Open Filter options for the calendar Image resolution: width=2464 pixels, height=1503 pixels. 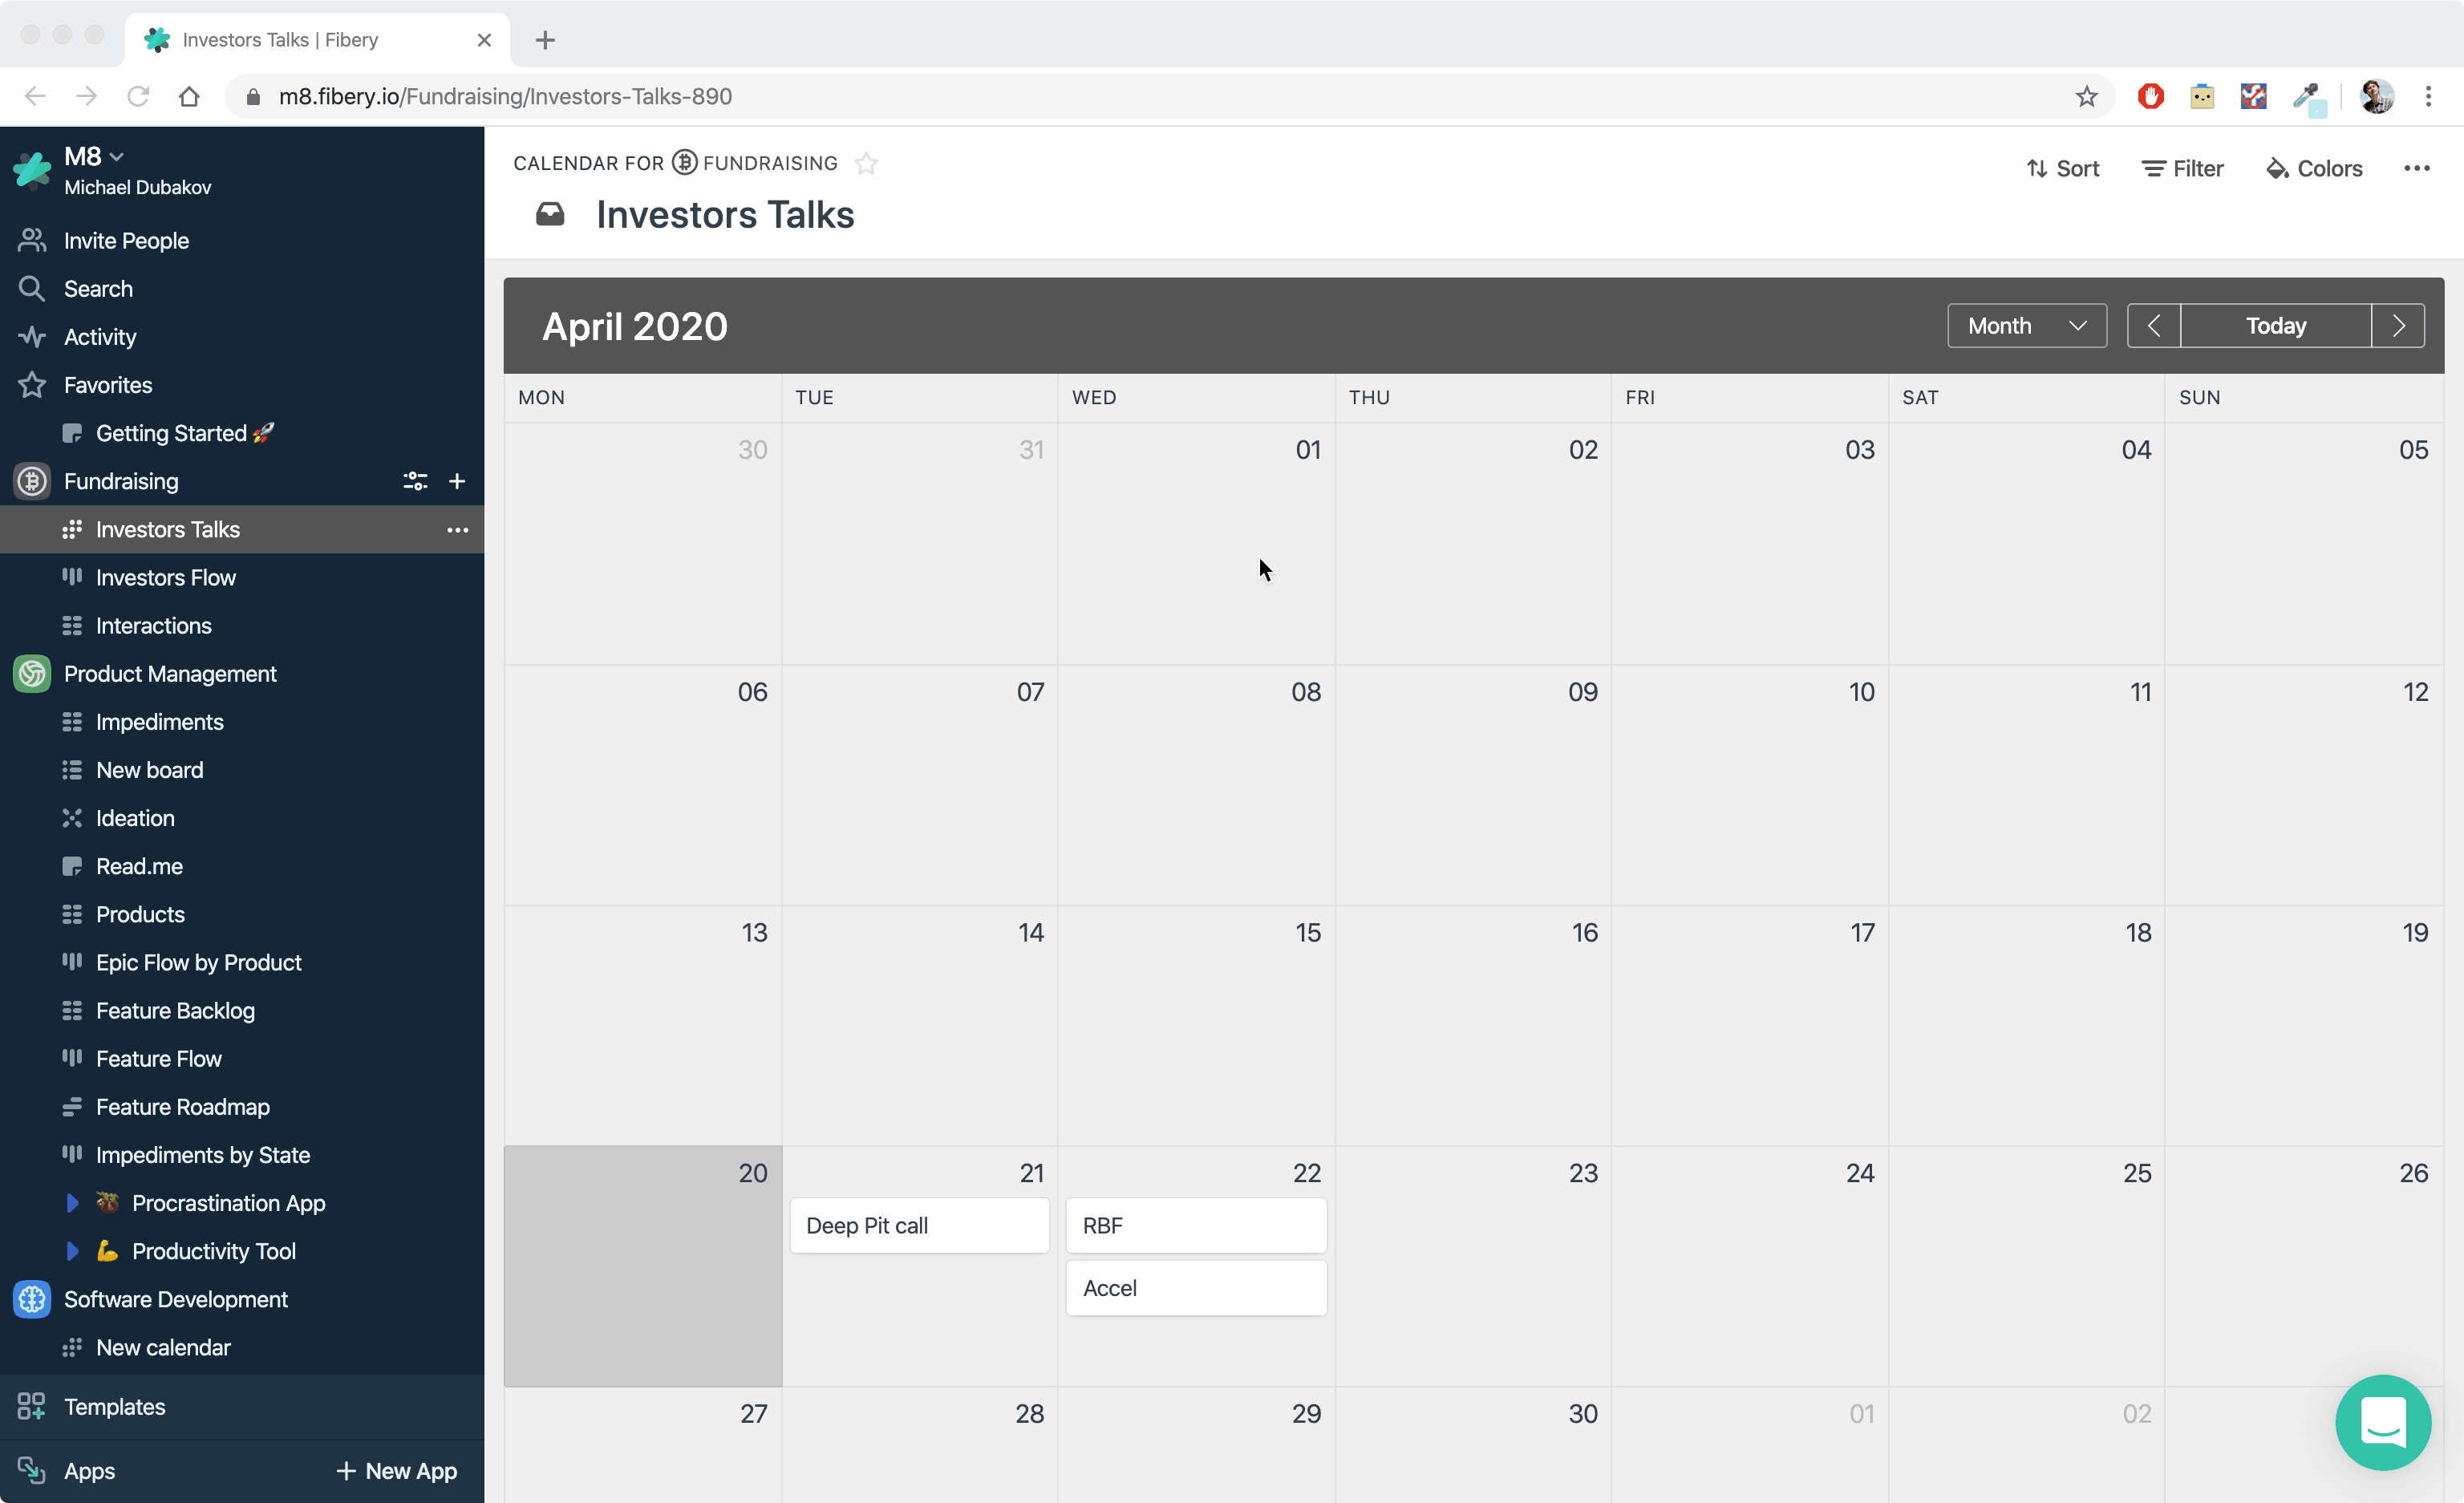pos(2181,167)
